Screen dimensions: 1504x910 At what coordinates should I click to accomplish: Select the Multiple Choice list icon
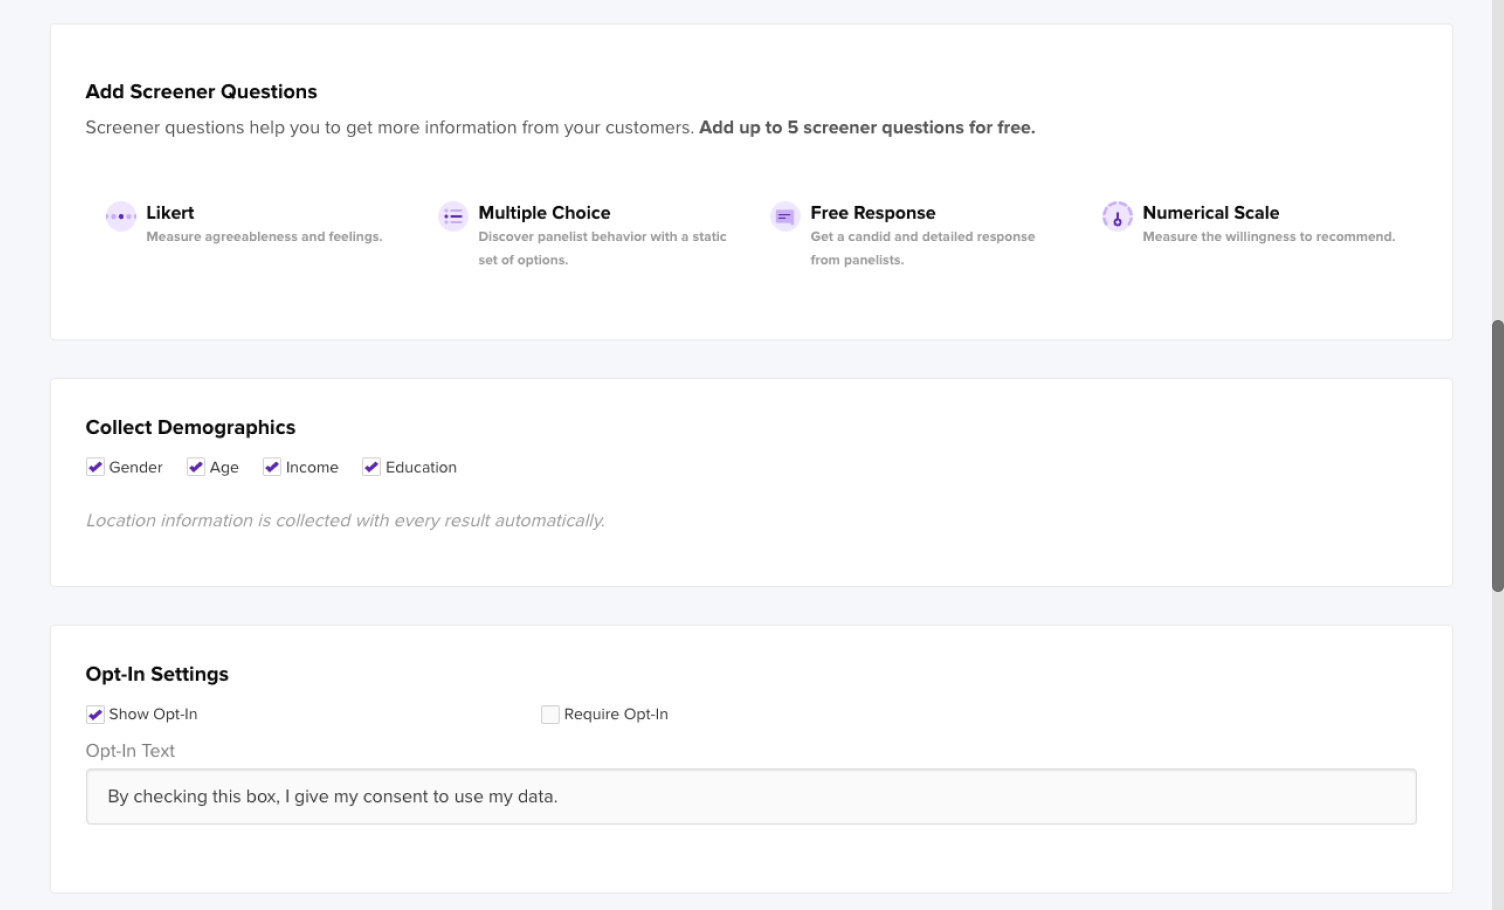pyautogui.click(x=452, y=216)
